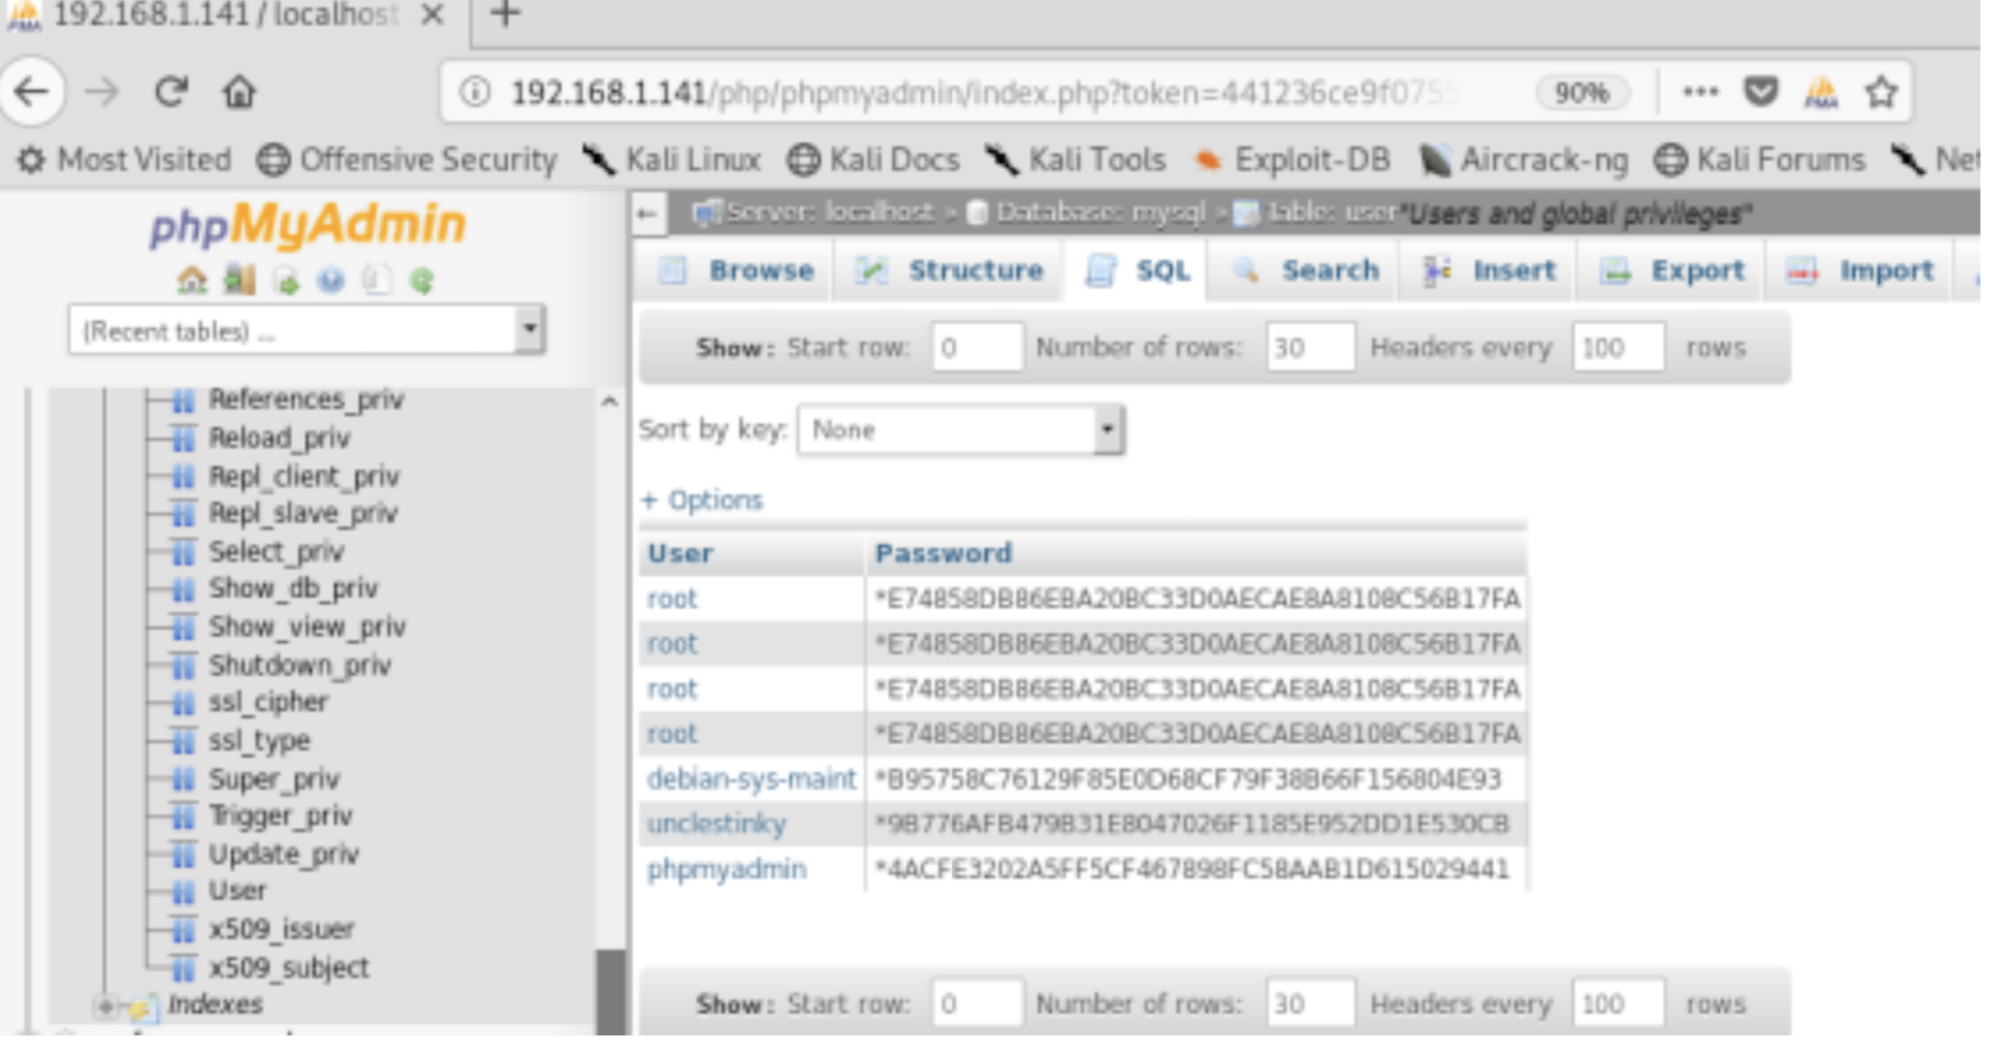Screen dimensions: 1996x1048
Task: Open the SQL documentation page icon
Action: (x=376, y=281)
